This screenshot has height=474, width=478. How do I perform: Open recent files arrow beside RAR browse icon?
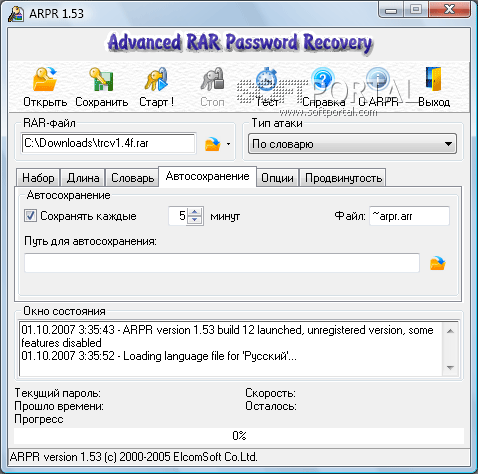click(x=228, y=144)
